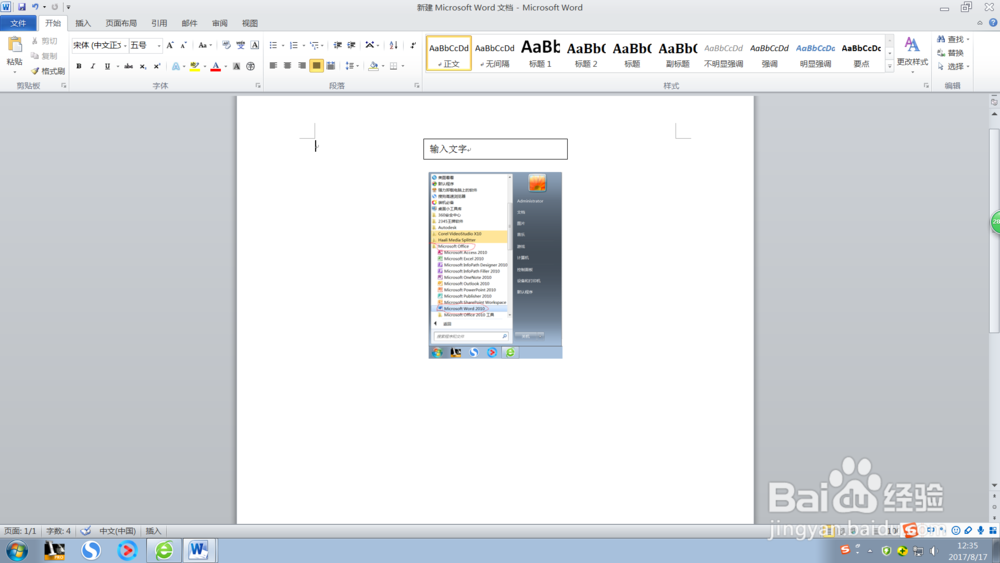Screen dimensions: 1000x563
Task: Switch to the Mailings tab
Action: pos(189,24)
